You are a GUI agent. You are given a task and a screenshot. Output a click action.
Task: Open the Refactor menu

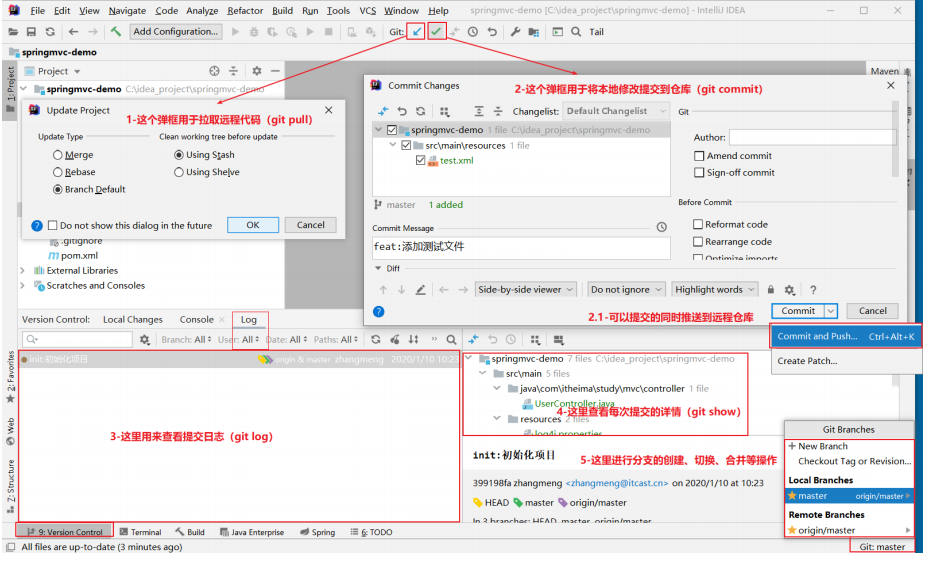click(x=245, y=11)
